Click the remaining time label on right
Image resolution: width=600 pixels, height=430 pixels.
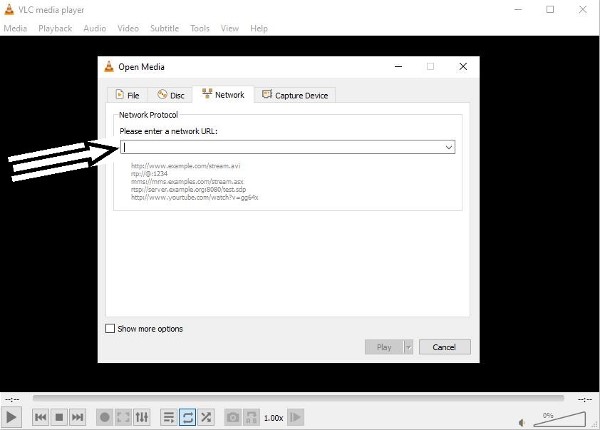pyautogui.click(x=585, y=399)
